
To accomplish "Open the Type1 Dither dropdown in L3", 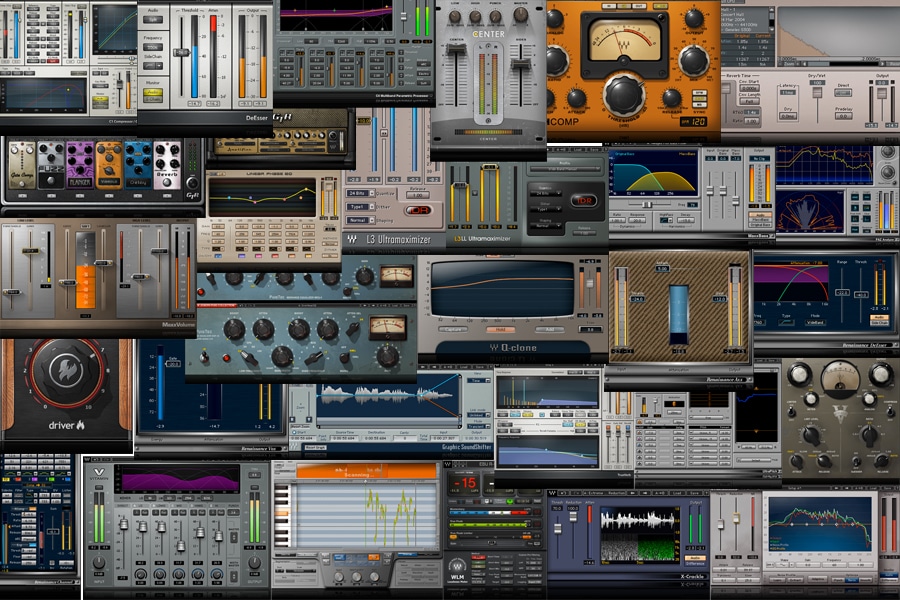I will click(360, 207).
